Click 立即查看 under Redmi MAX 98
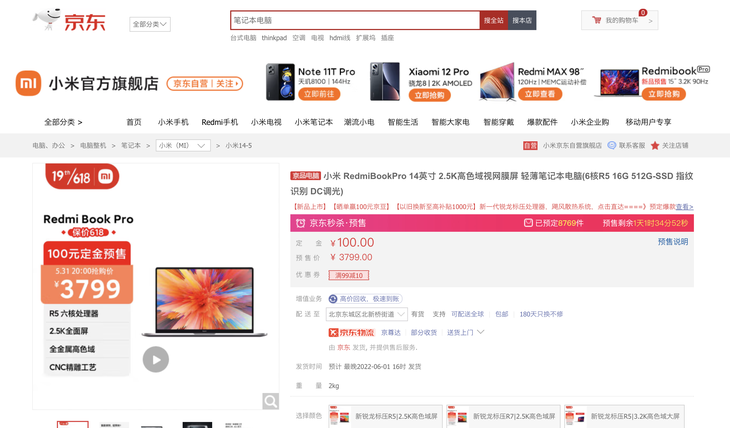The image size is (730, 428). click(x=540, y=94)
